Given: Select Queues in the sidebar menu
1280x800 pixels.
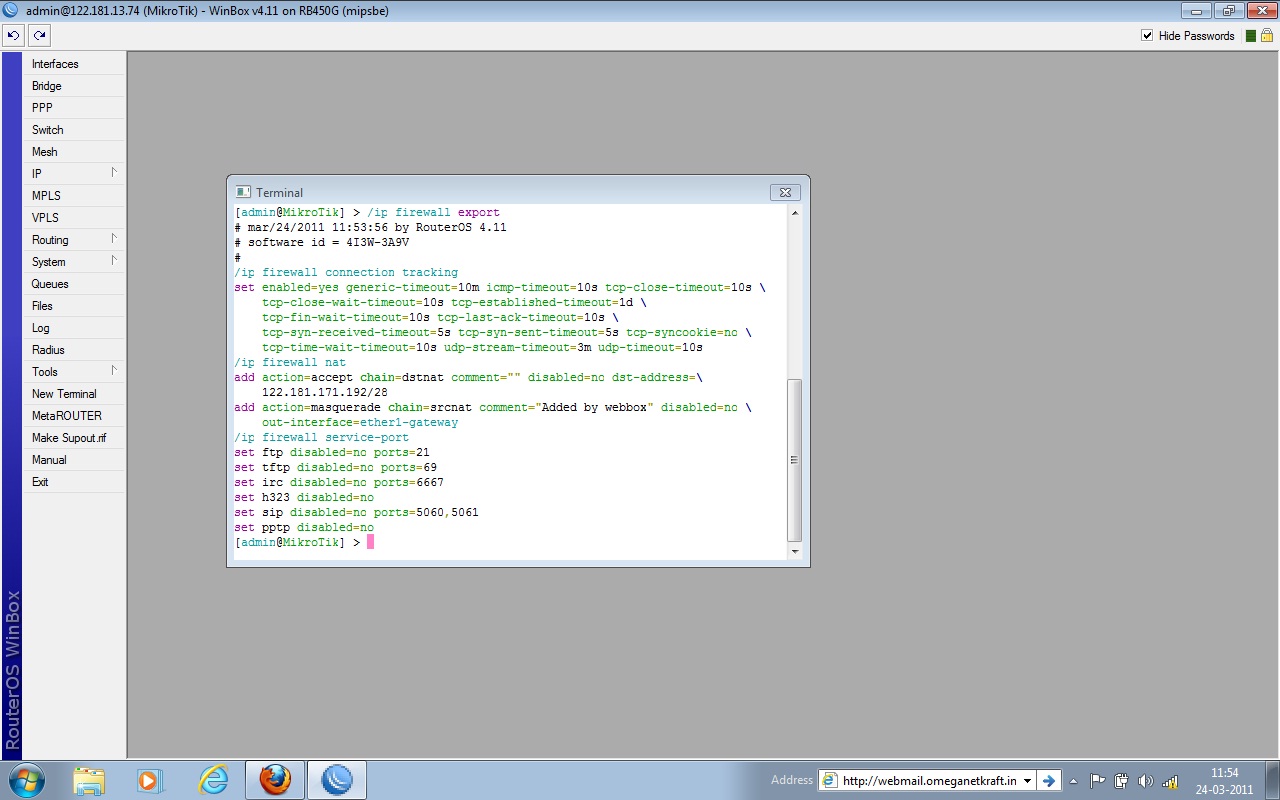Looking at the screenshot, I should coord(50,284).
